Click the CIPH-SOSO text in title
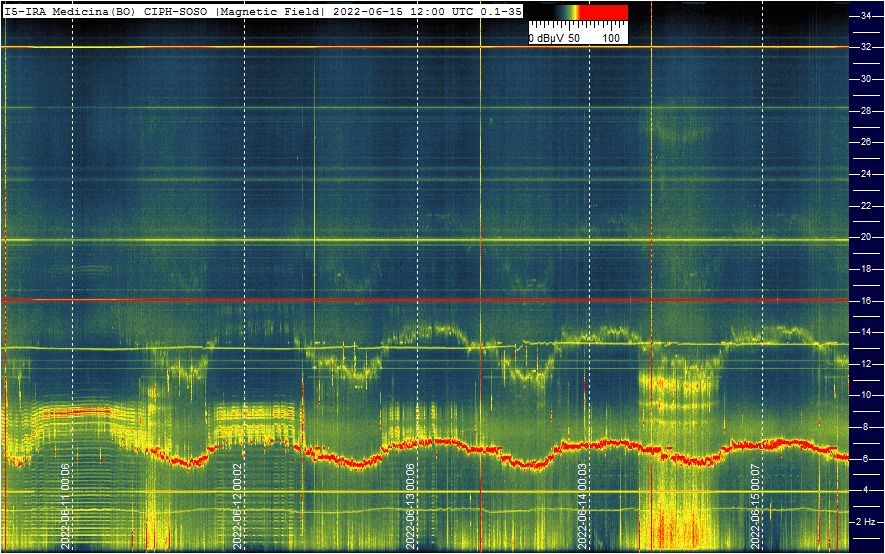Viewport: 885px width, 554px height. 177,11
